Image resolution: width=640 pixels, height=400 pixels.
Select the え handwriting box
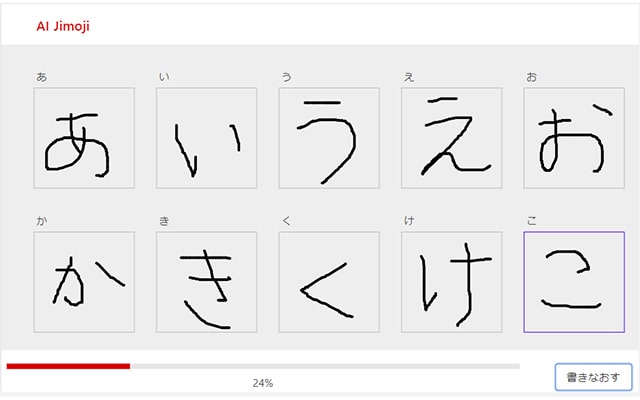(x=451, y=138)
